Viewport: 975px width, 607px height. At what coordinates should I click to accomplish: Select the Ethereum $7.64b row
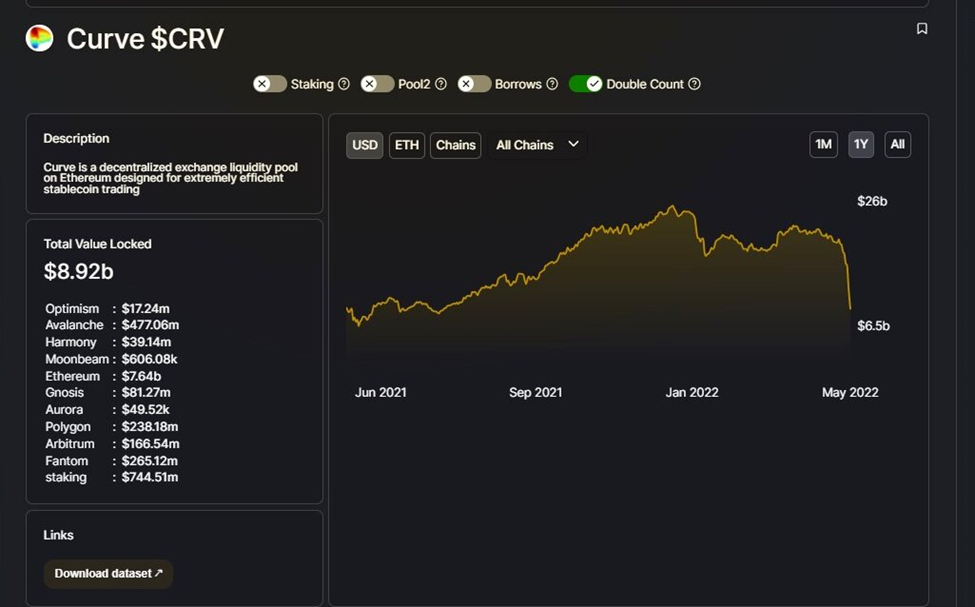click(x=103, y=376)
